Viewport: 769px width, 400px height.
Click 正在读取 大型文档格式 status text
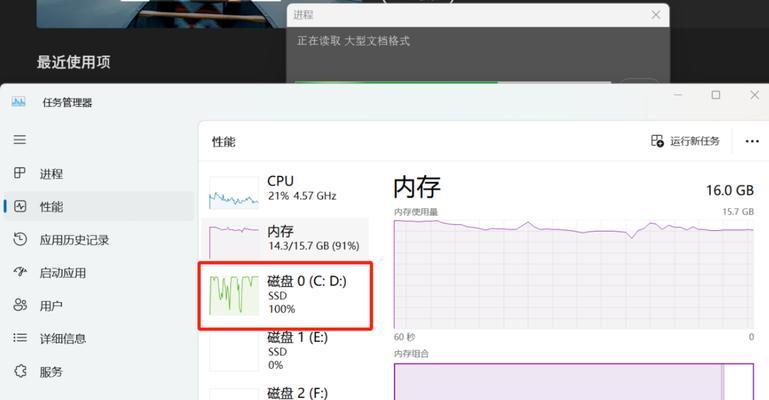(353, 41)
